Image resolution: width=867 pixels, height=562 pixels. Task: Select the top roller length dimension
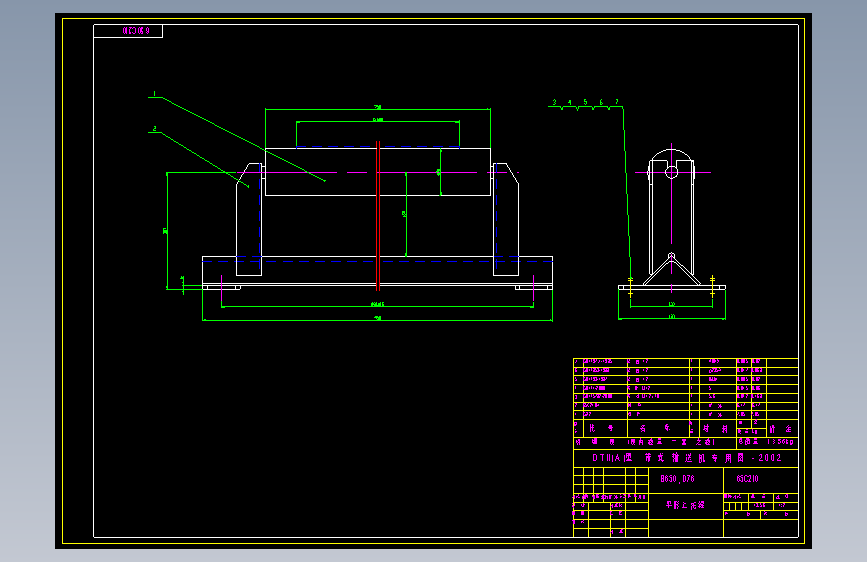[378, 108]
